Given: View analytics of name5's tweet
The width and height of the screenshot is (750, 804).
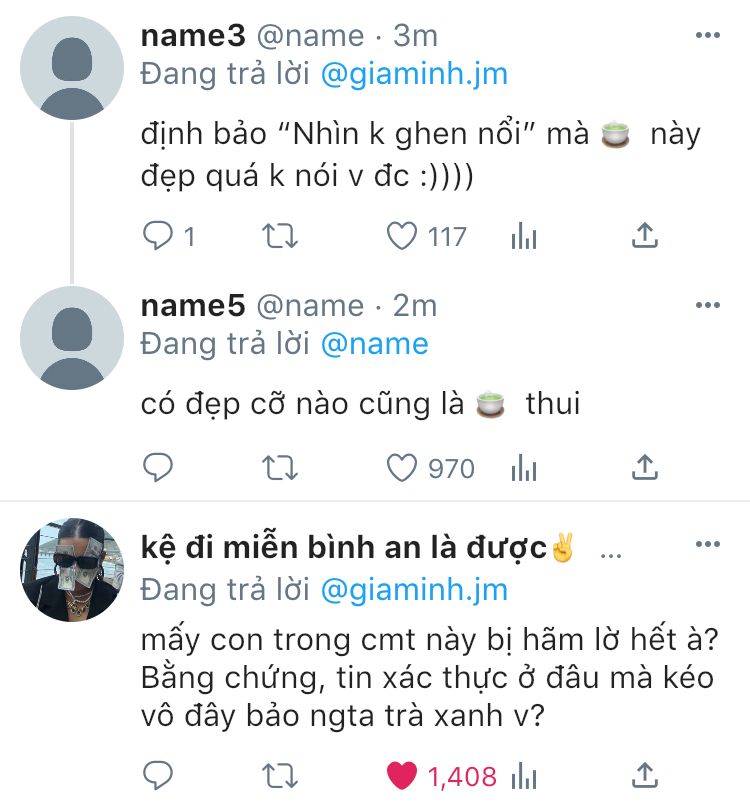Looking at the screenshot, I should click(523, 468).
